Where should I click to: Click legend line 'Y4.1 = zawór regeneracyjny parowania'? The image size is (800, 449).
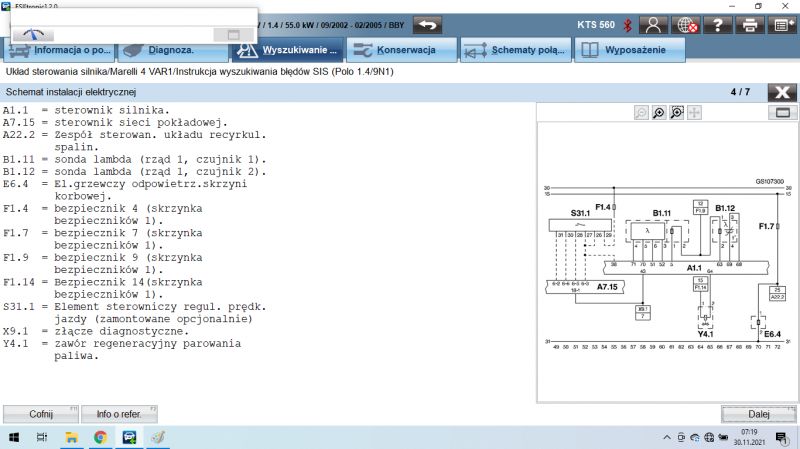click(122, 343)
